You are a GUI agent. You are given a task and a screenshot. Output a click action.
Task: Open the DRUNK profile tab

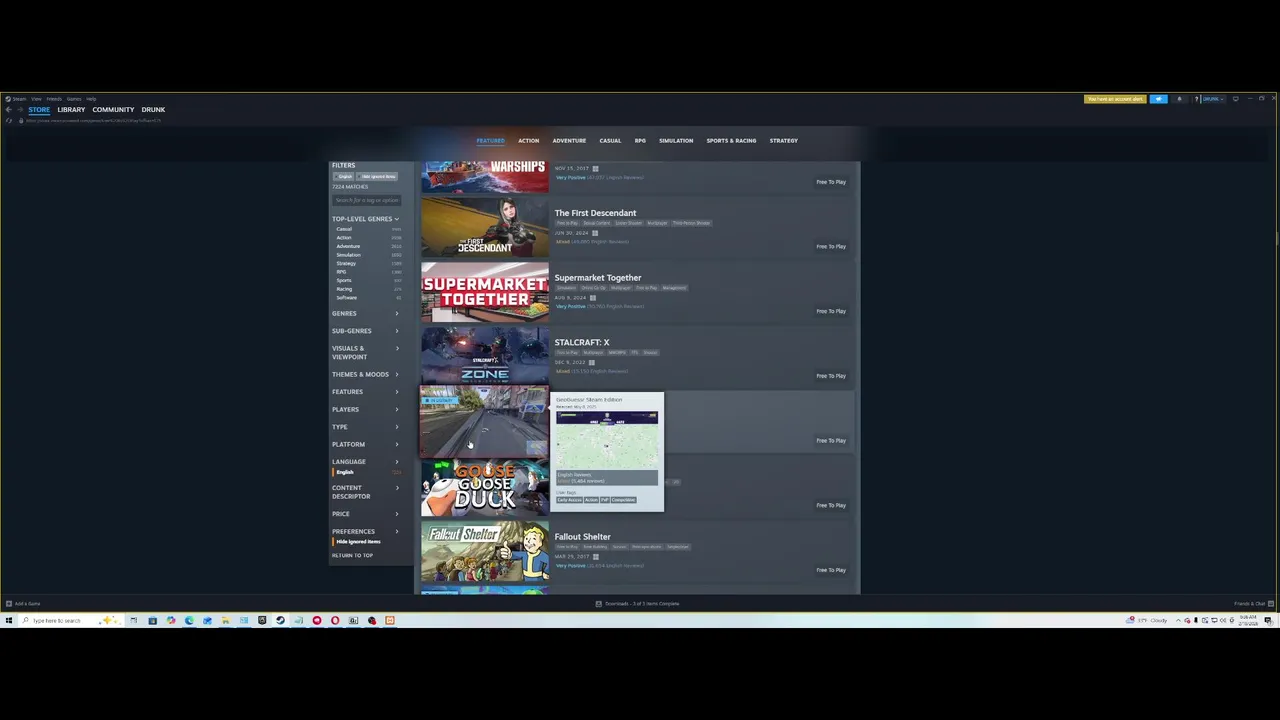(x=153, y=109)
